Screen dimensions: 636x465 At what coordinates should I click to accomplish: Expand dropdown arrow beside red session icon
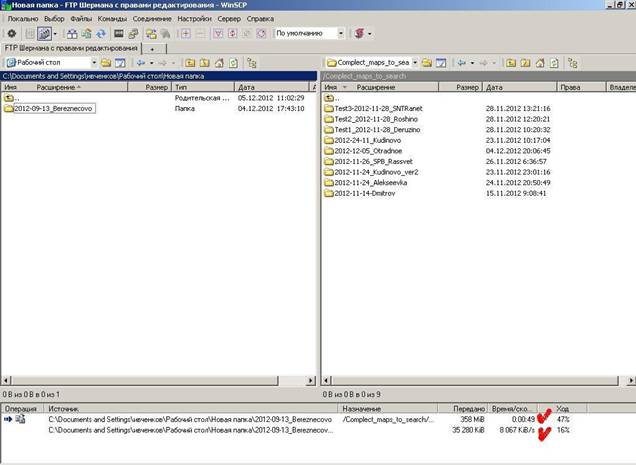click(369, 34)
